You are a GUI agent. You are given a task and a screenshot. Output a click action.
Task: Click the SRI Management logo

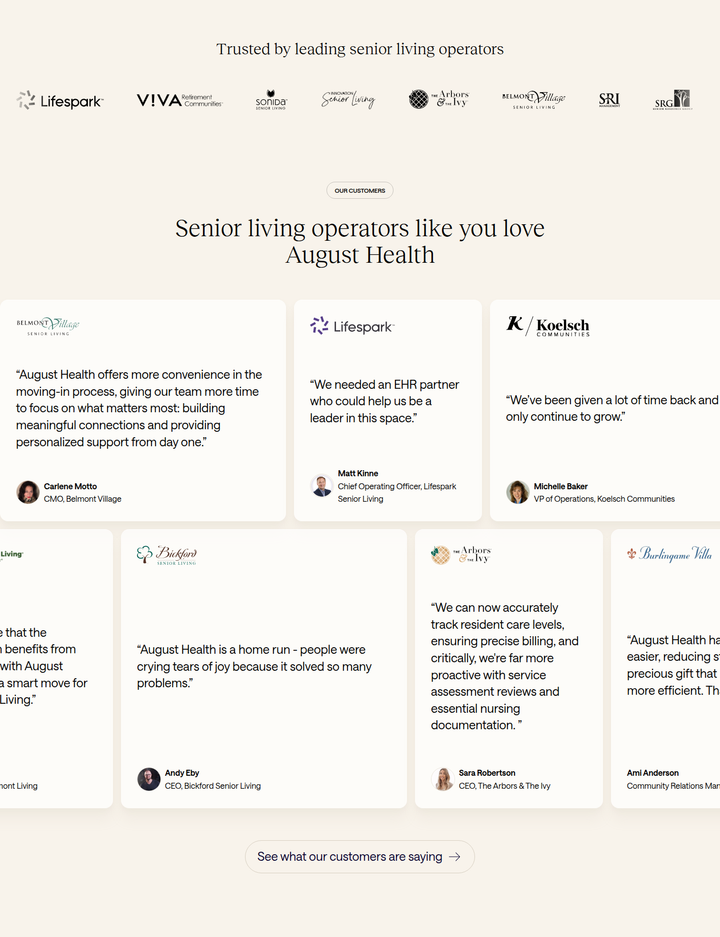(609, 100)
